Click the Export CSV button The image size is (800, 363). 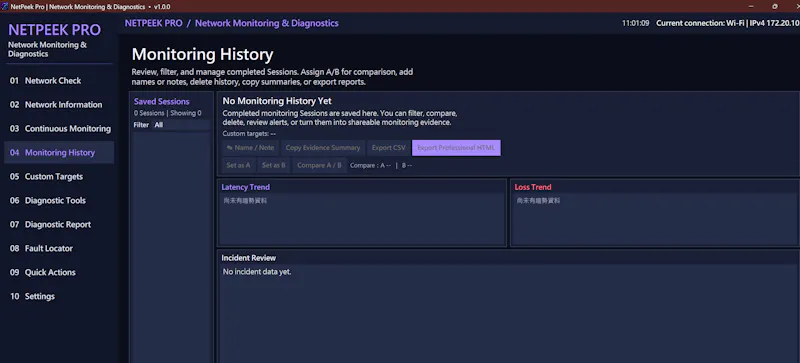pos(388,148)
